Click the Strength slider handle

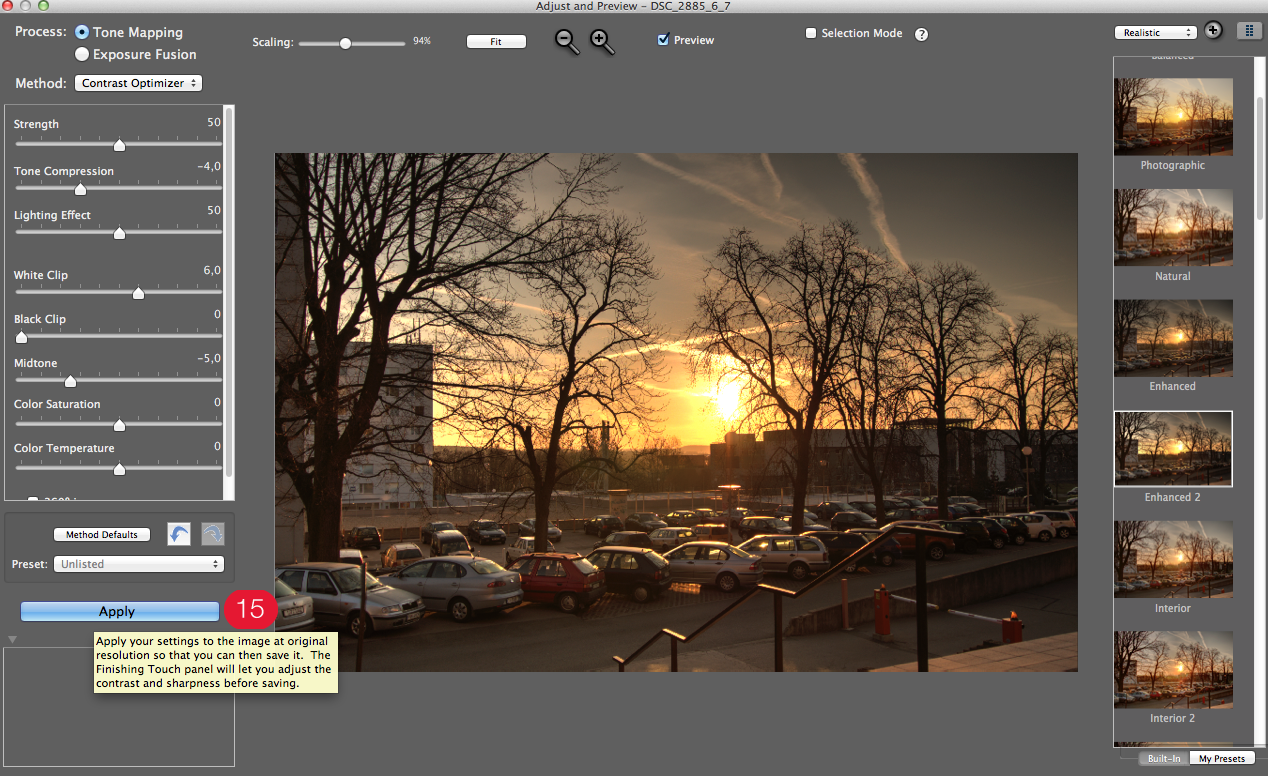point(119,145)
